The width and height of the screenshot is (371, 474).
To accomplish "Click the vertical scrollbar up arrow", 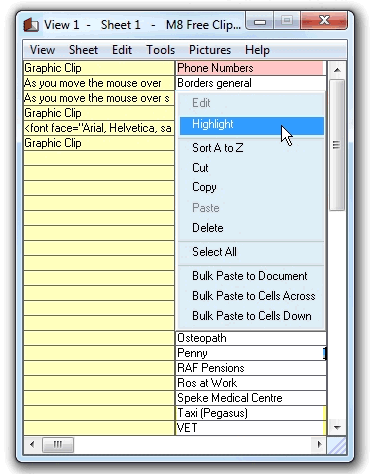I will pyautogui.click(x=337, y=70).
